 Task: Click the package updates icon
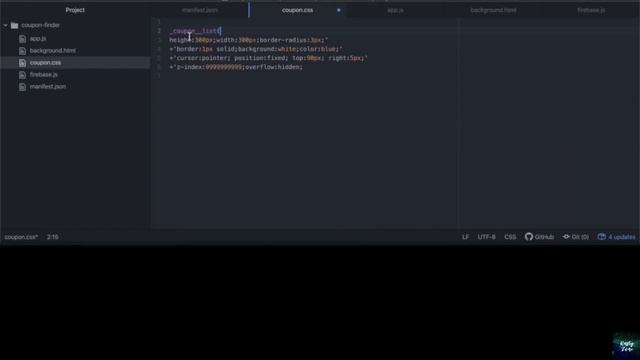click(602, 237)
